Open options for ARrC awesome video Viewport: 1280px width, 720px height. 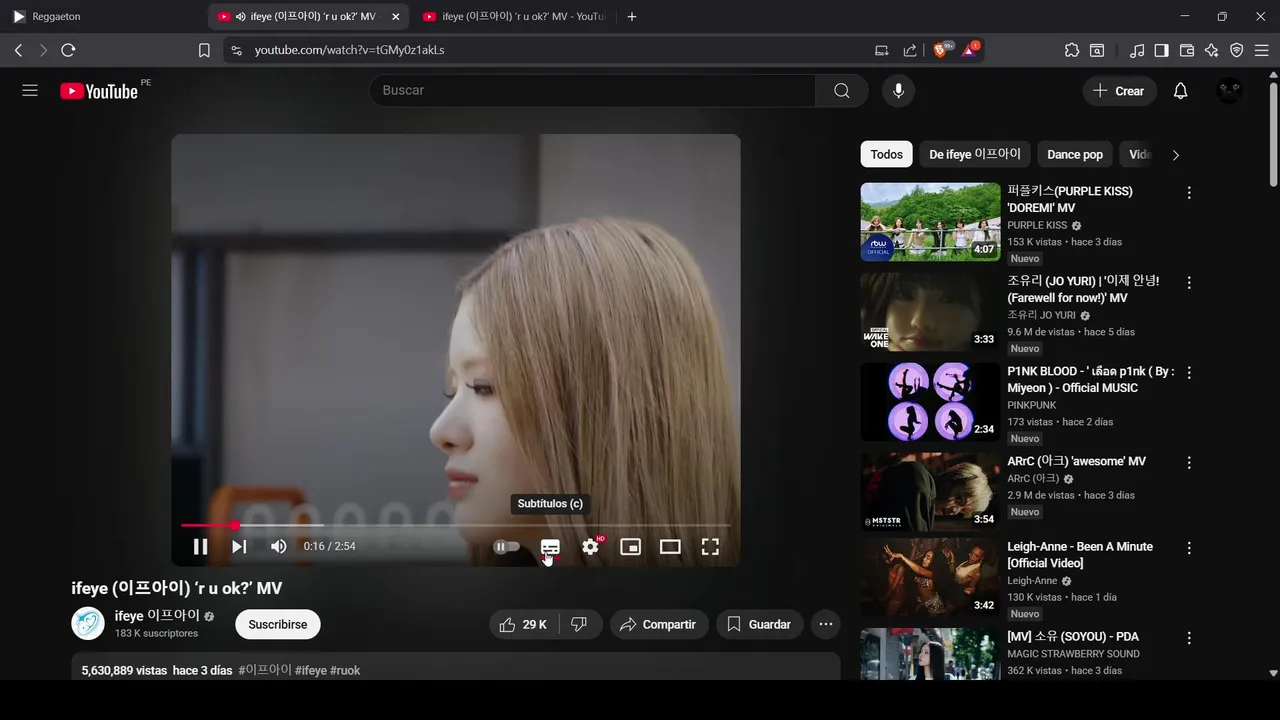click(1189, 463)
